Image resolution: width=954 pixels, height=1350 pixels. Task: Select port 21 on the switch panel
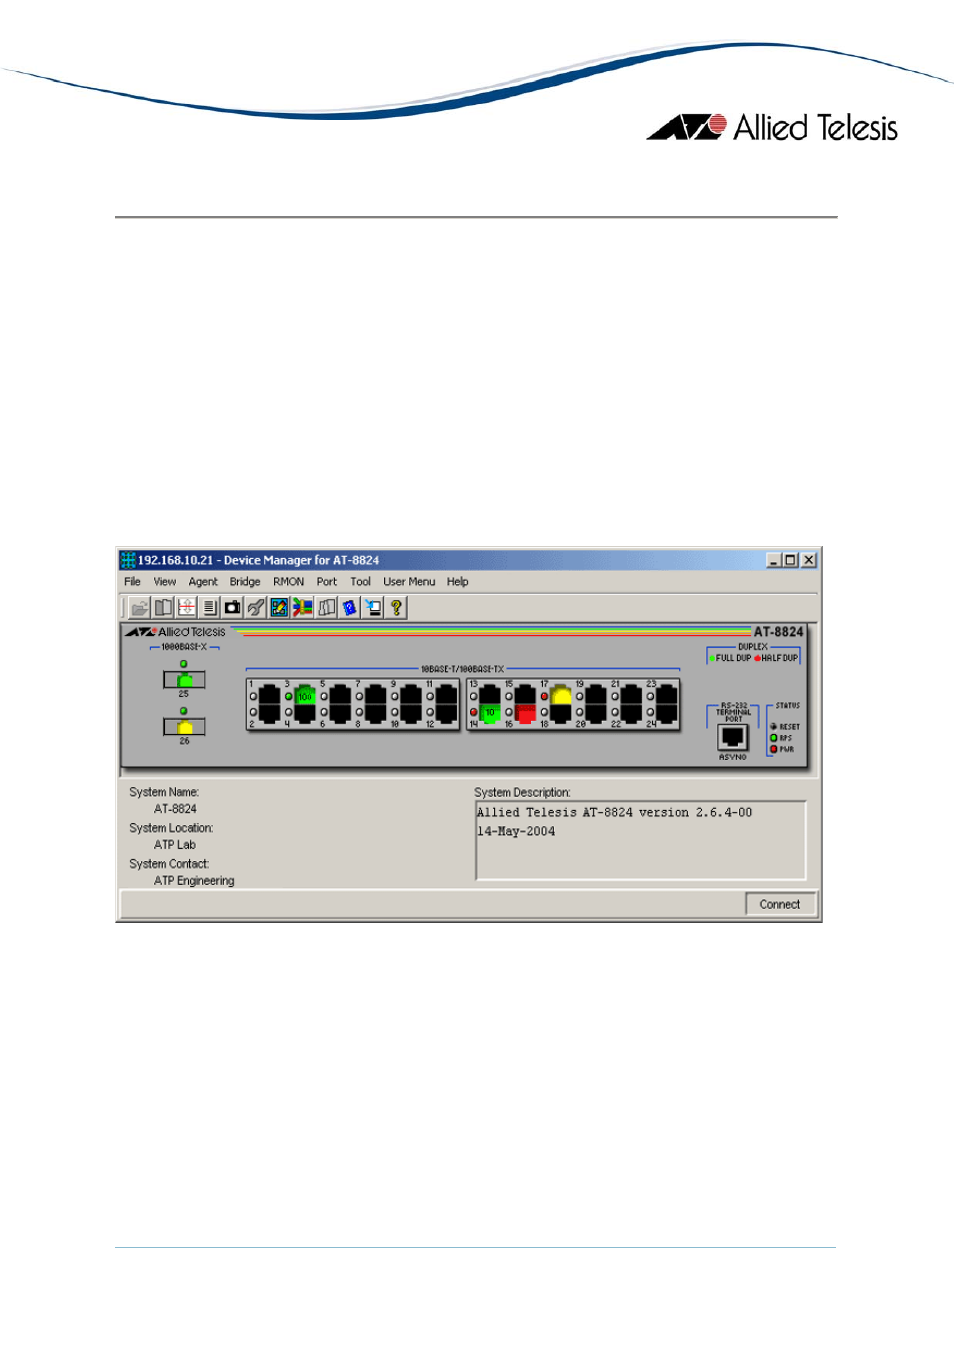click(631, 695)
